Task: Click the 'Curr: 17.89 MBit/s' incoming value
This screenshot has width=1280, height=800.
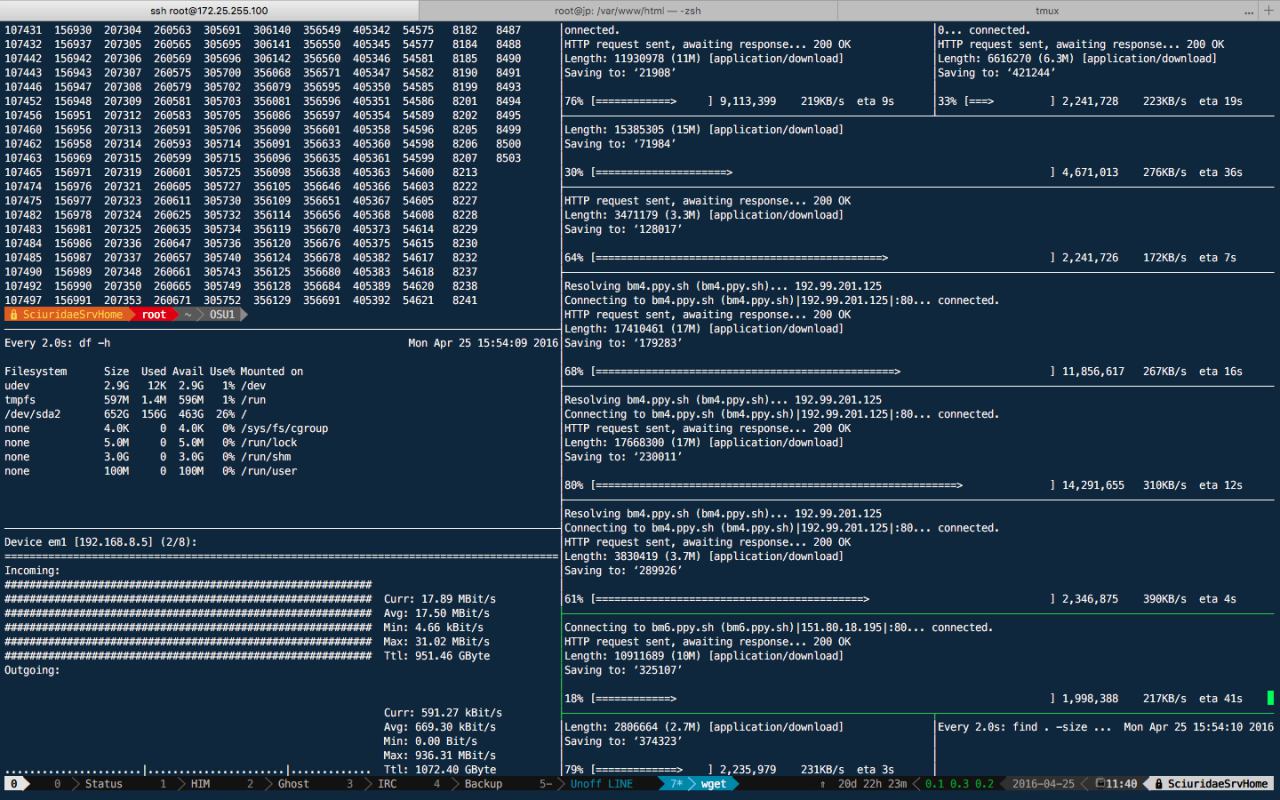Action: click(x=439, y=599)
